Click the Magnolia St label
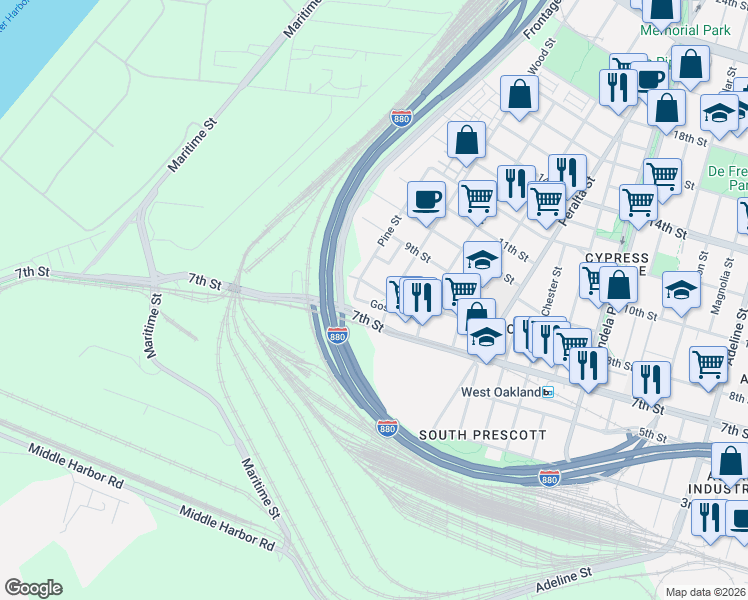This screenshot has width=748, height=600. click(722, 286)
